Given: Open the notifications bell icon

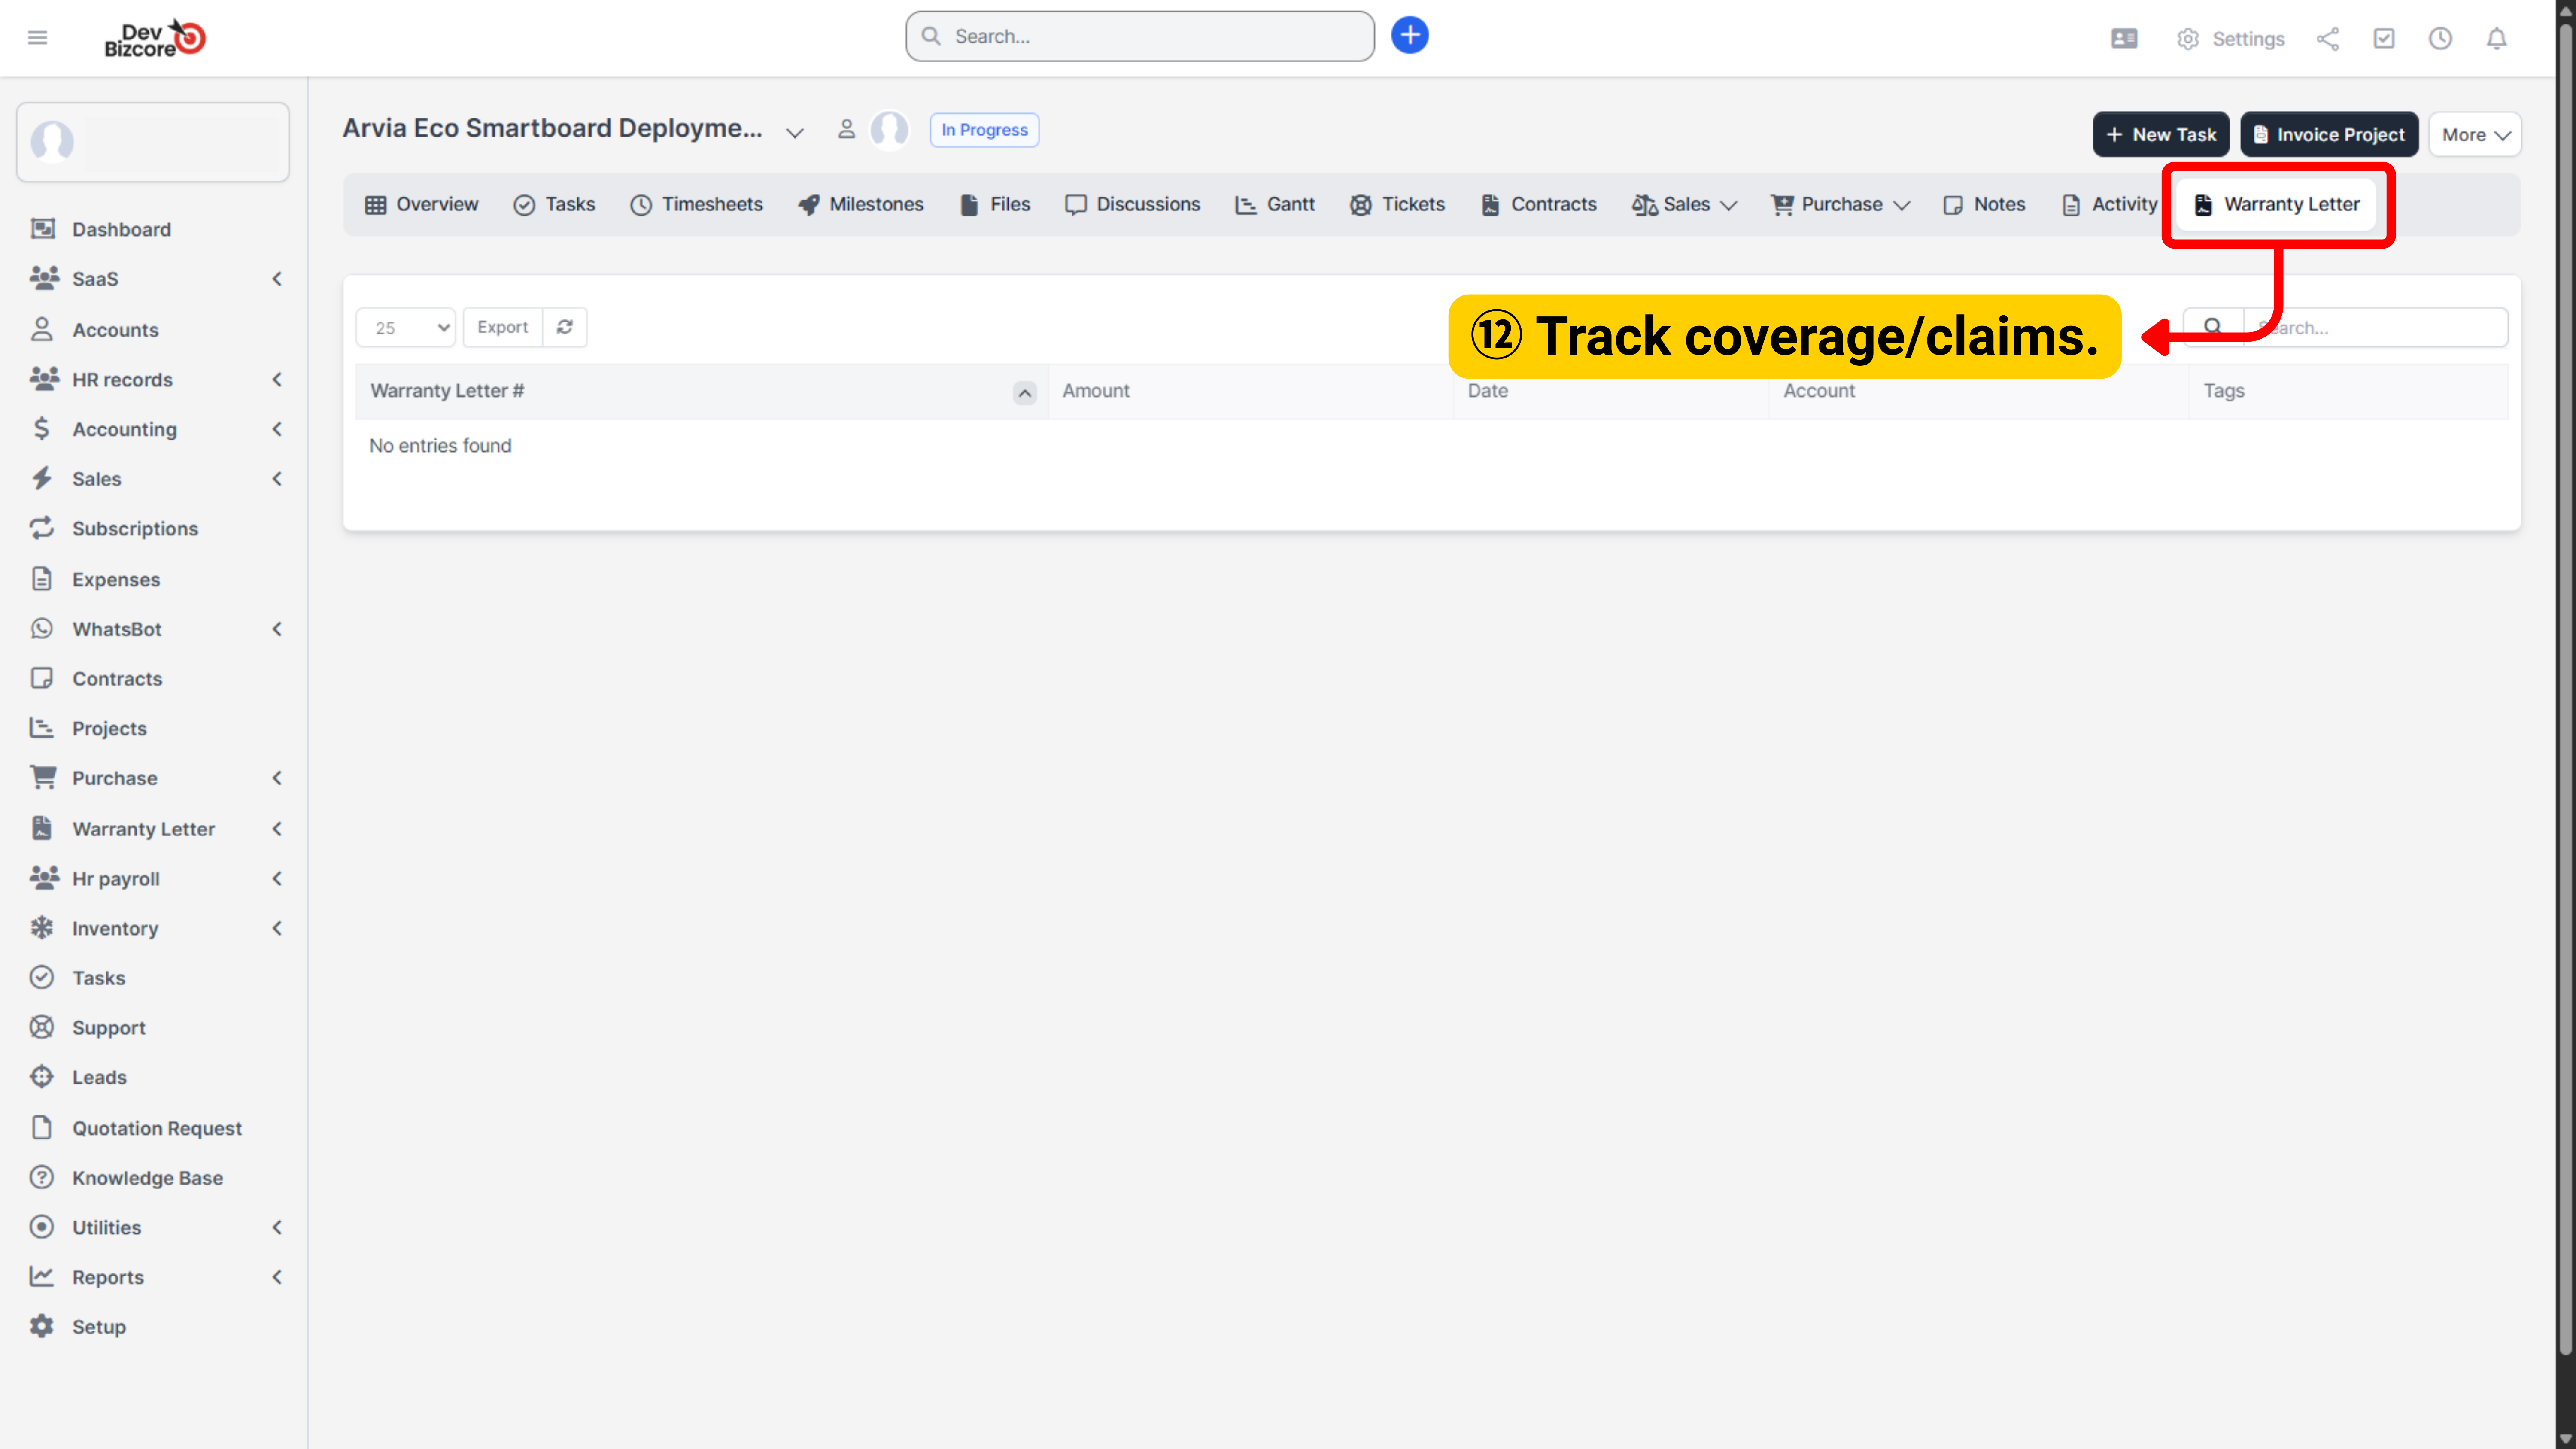Looking at the screenshot, I should 2496,39.
